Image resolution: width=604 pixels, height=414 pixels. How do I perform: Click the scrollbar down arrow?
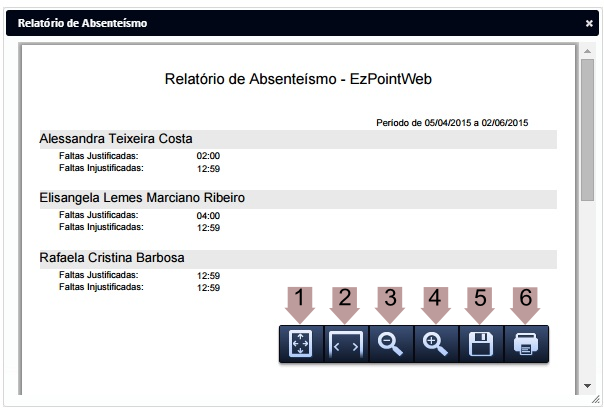[x=586, y=385]
